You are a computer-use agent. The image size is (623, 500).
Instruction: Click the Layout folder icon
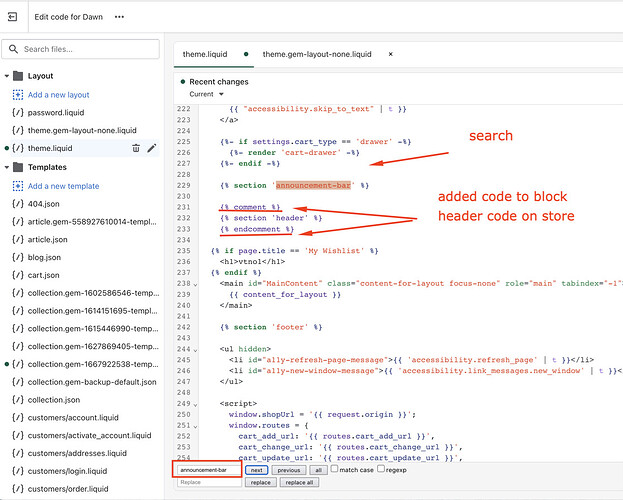[19, 76]
